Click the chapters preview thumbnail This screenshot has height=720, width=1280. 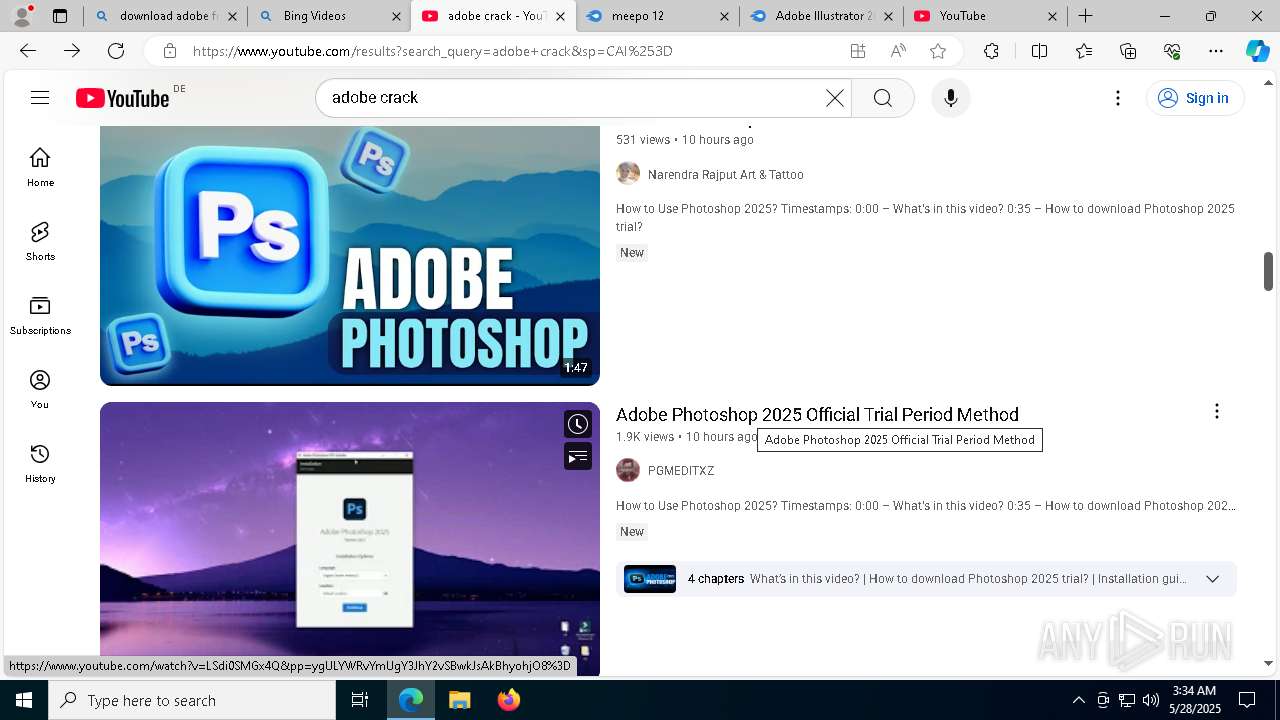[650, 579]
